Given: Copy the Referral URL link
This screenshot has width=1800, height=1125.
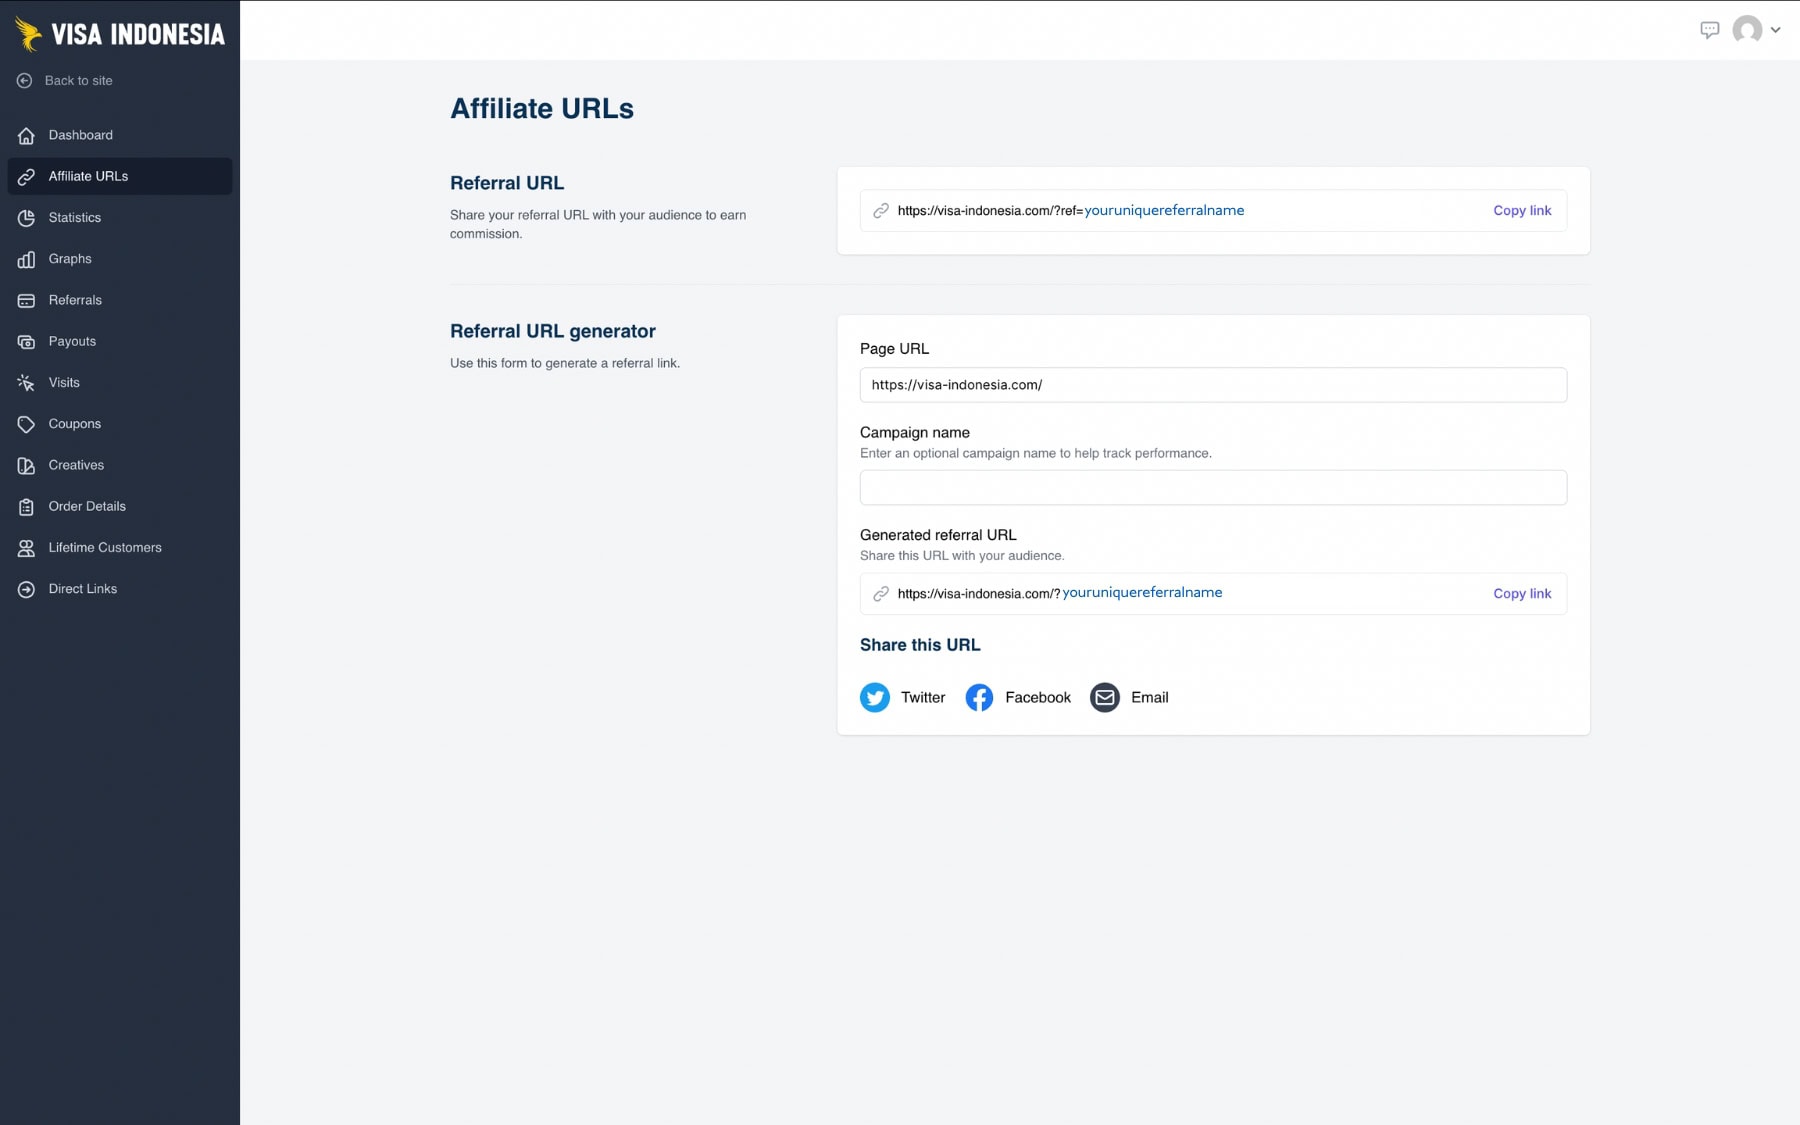Looking at the screenshot, I should point(1522,210).
